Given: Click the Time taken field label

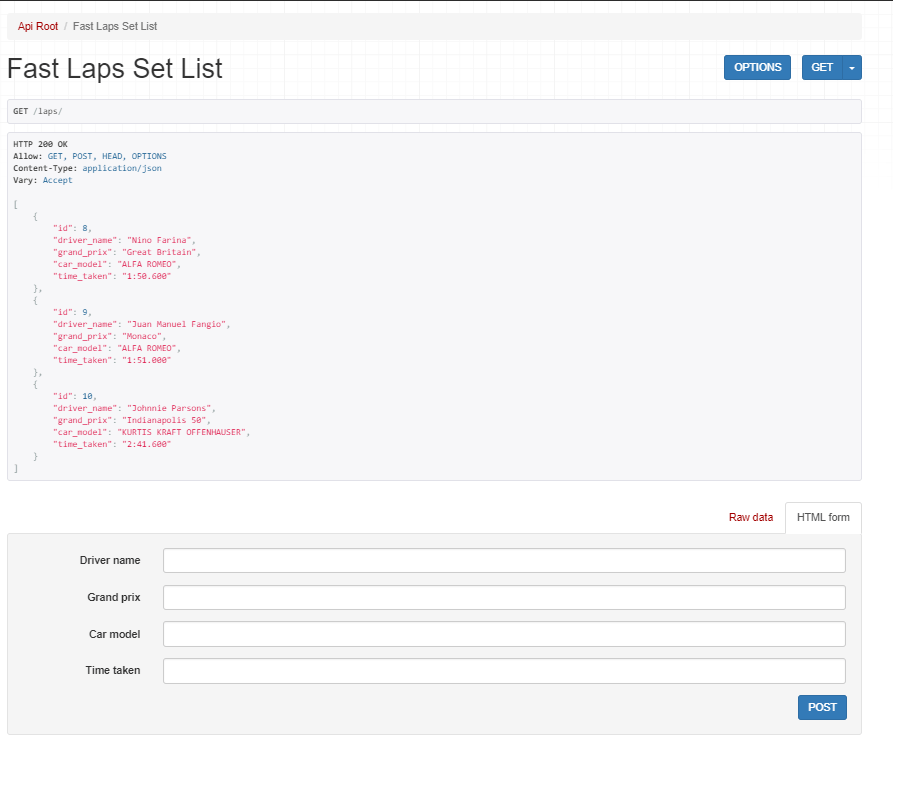Looking at the screenshot, I should tap(112, 670).
